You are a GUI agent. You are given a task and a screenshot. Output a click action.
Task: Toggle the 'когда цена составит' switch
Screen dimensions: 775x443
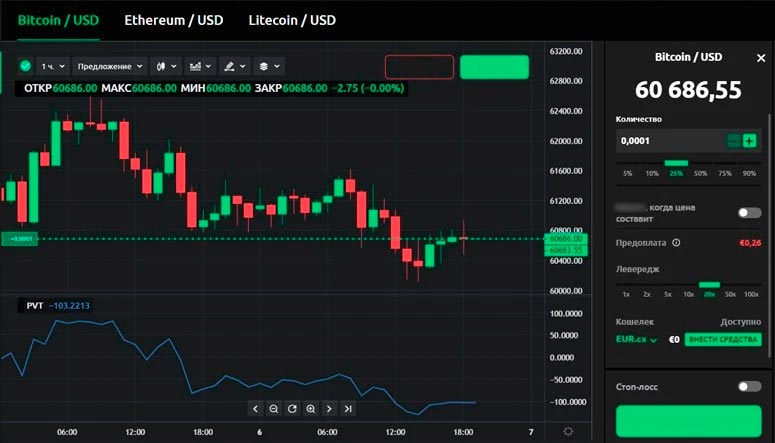(748, 212)
